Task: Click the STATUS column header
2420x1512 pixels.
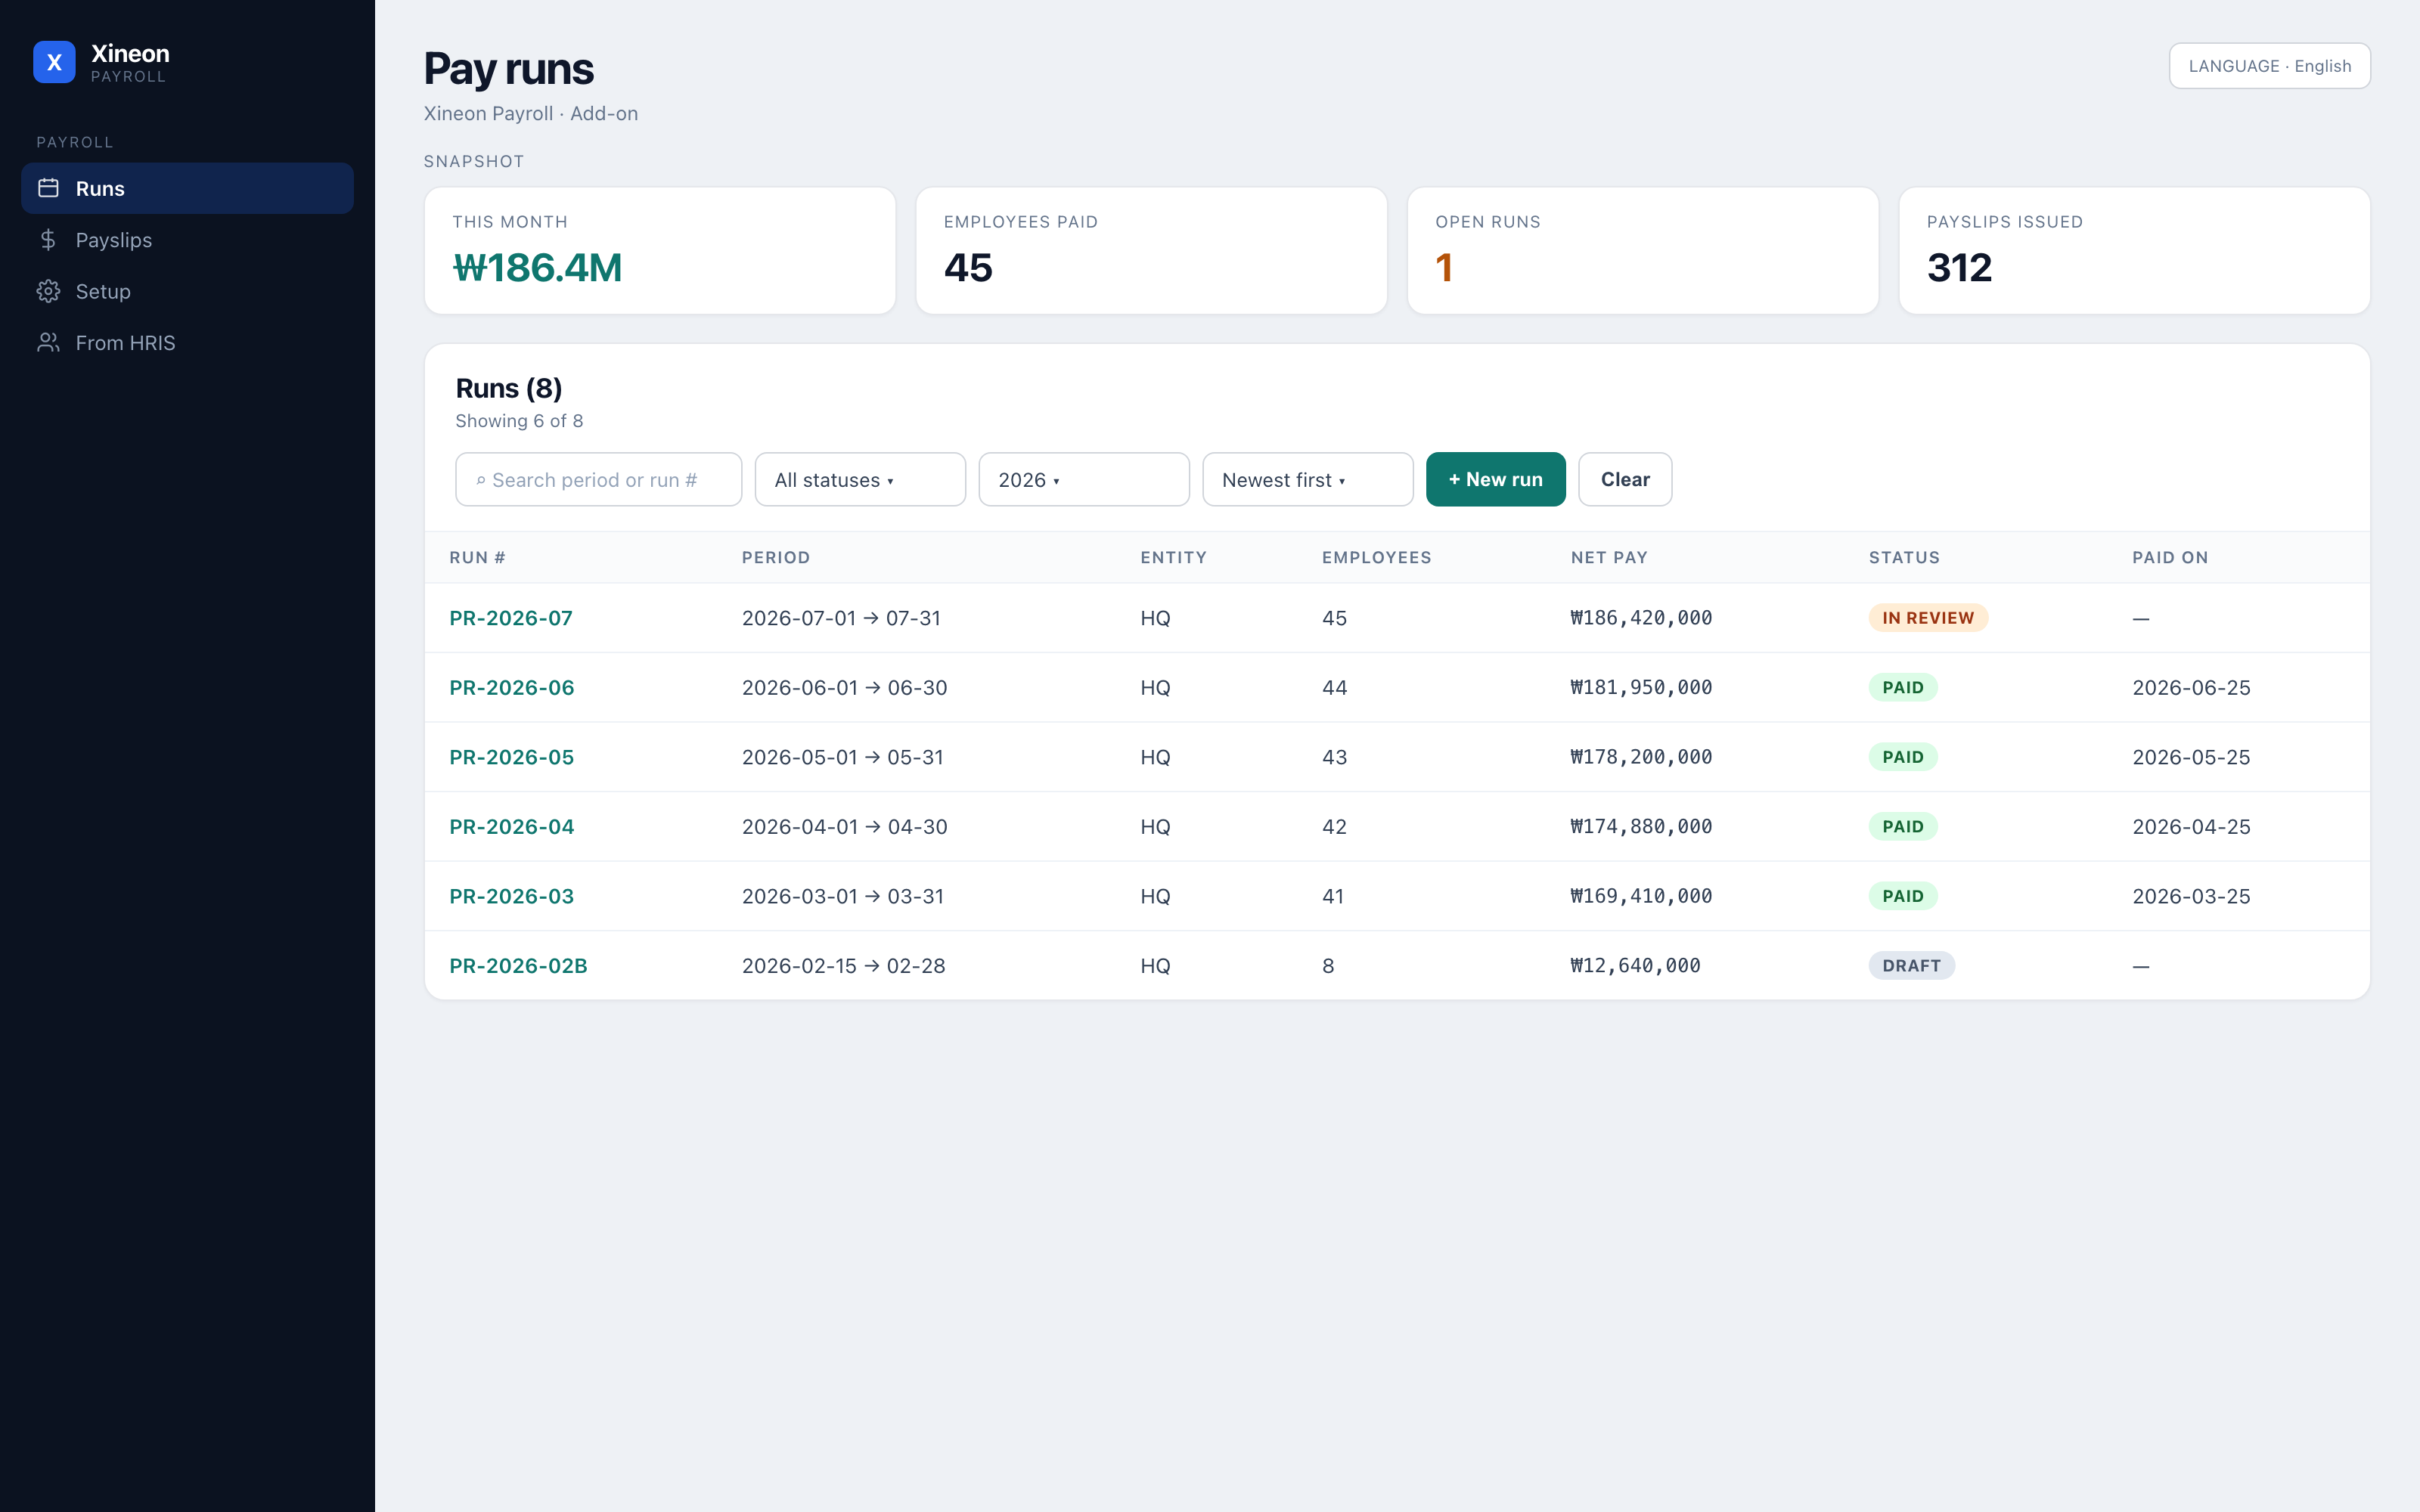Action: pos(1904,558)
